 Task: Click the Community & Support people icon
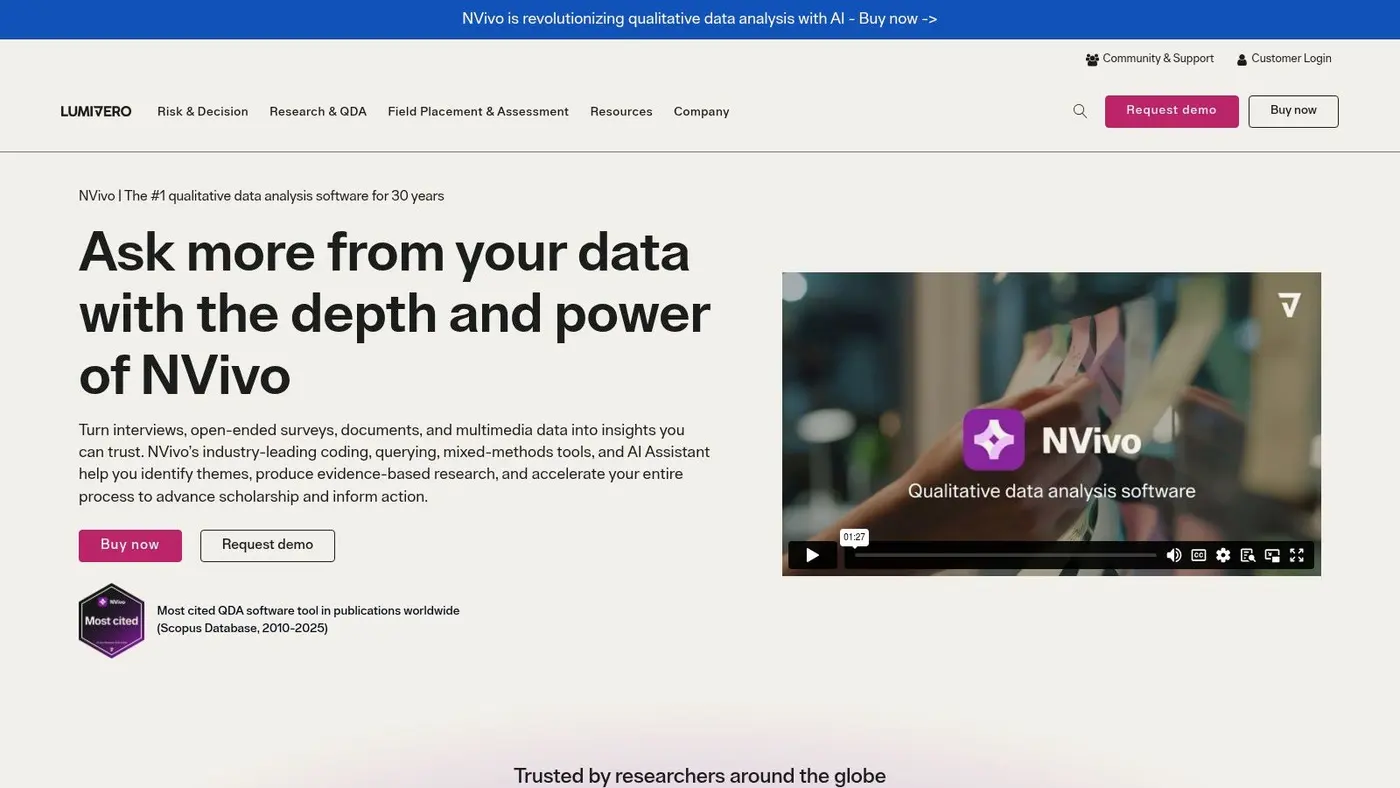click(1092, 60)
